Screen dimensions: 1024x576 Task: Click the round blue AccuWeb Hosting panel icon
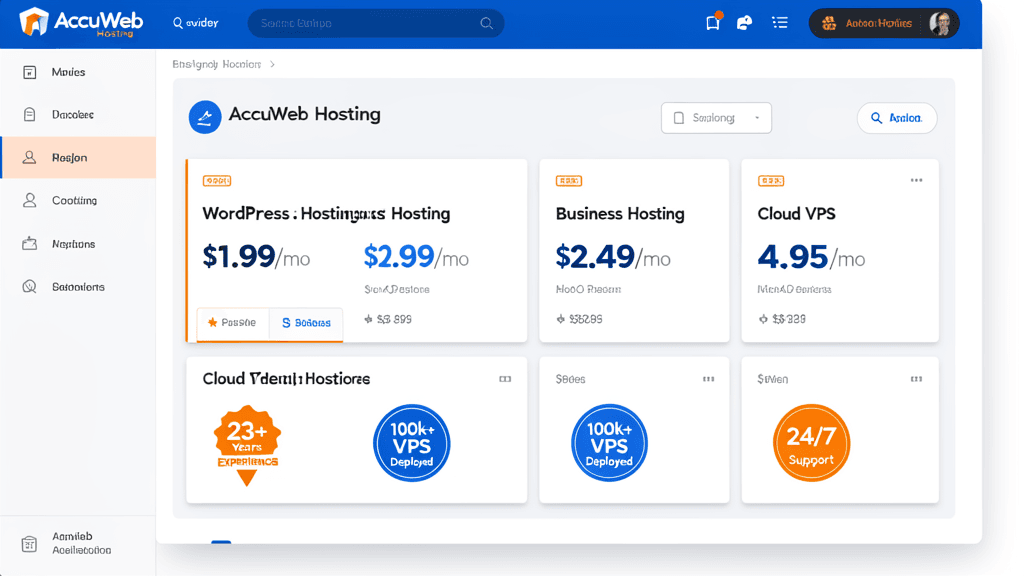[x=205, y=117]
